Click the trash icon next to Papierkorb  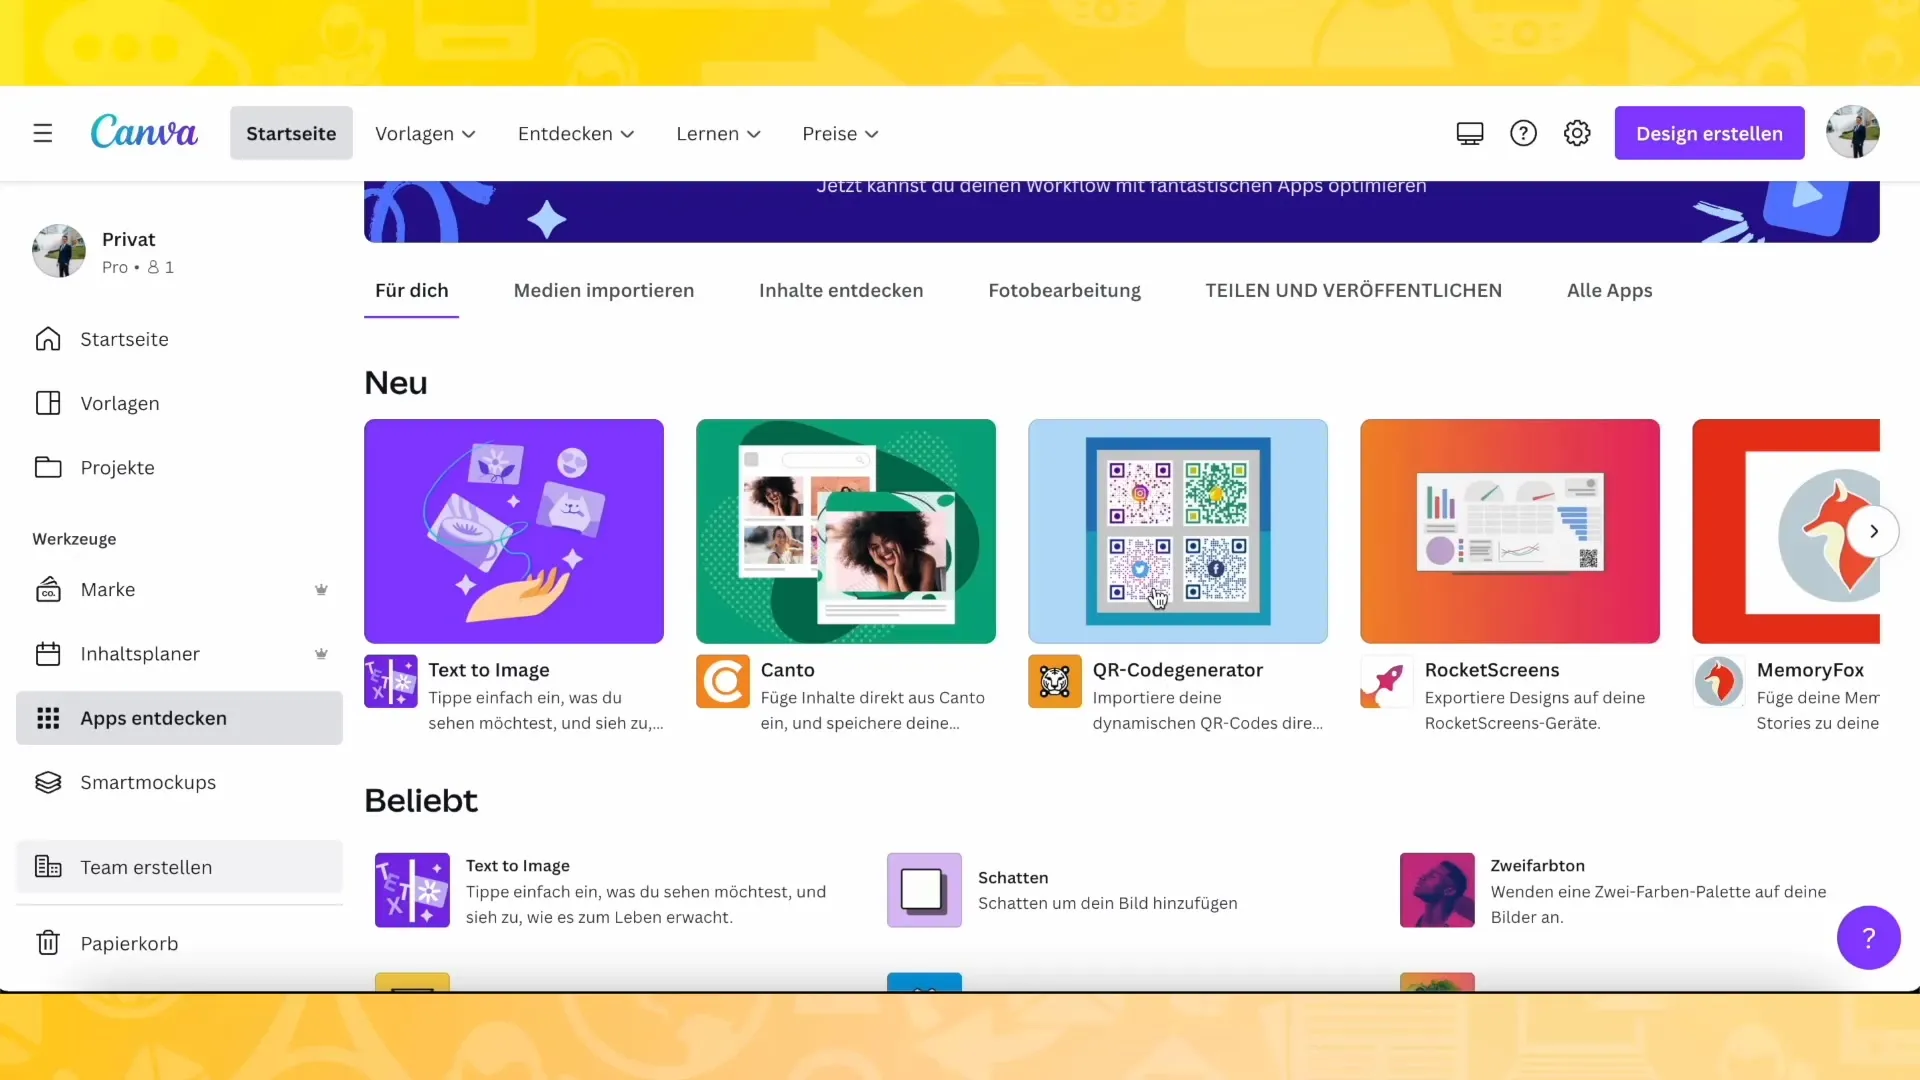click(x=48, y=943)
